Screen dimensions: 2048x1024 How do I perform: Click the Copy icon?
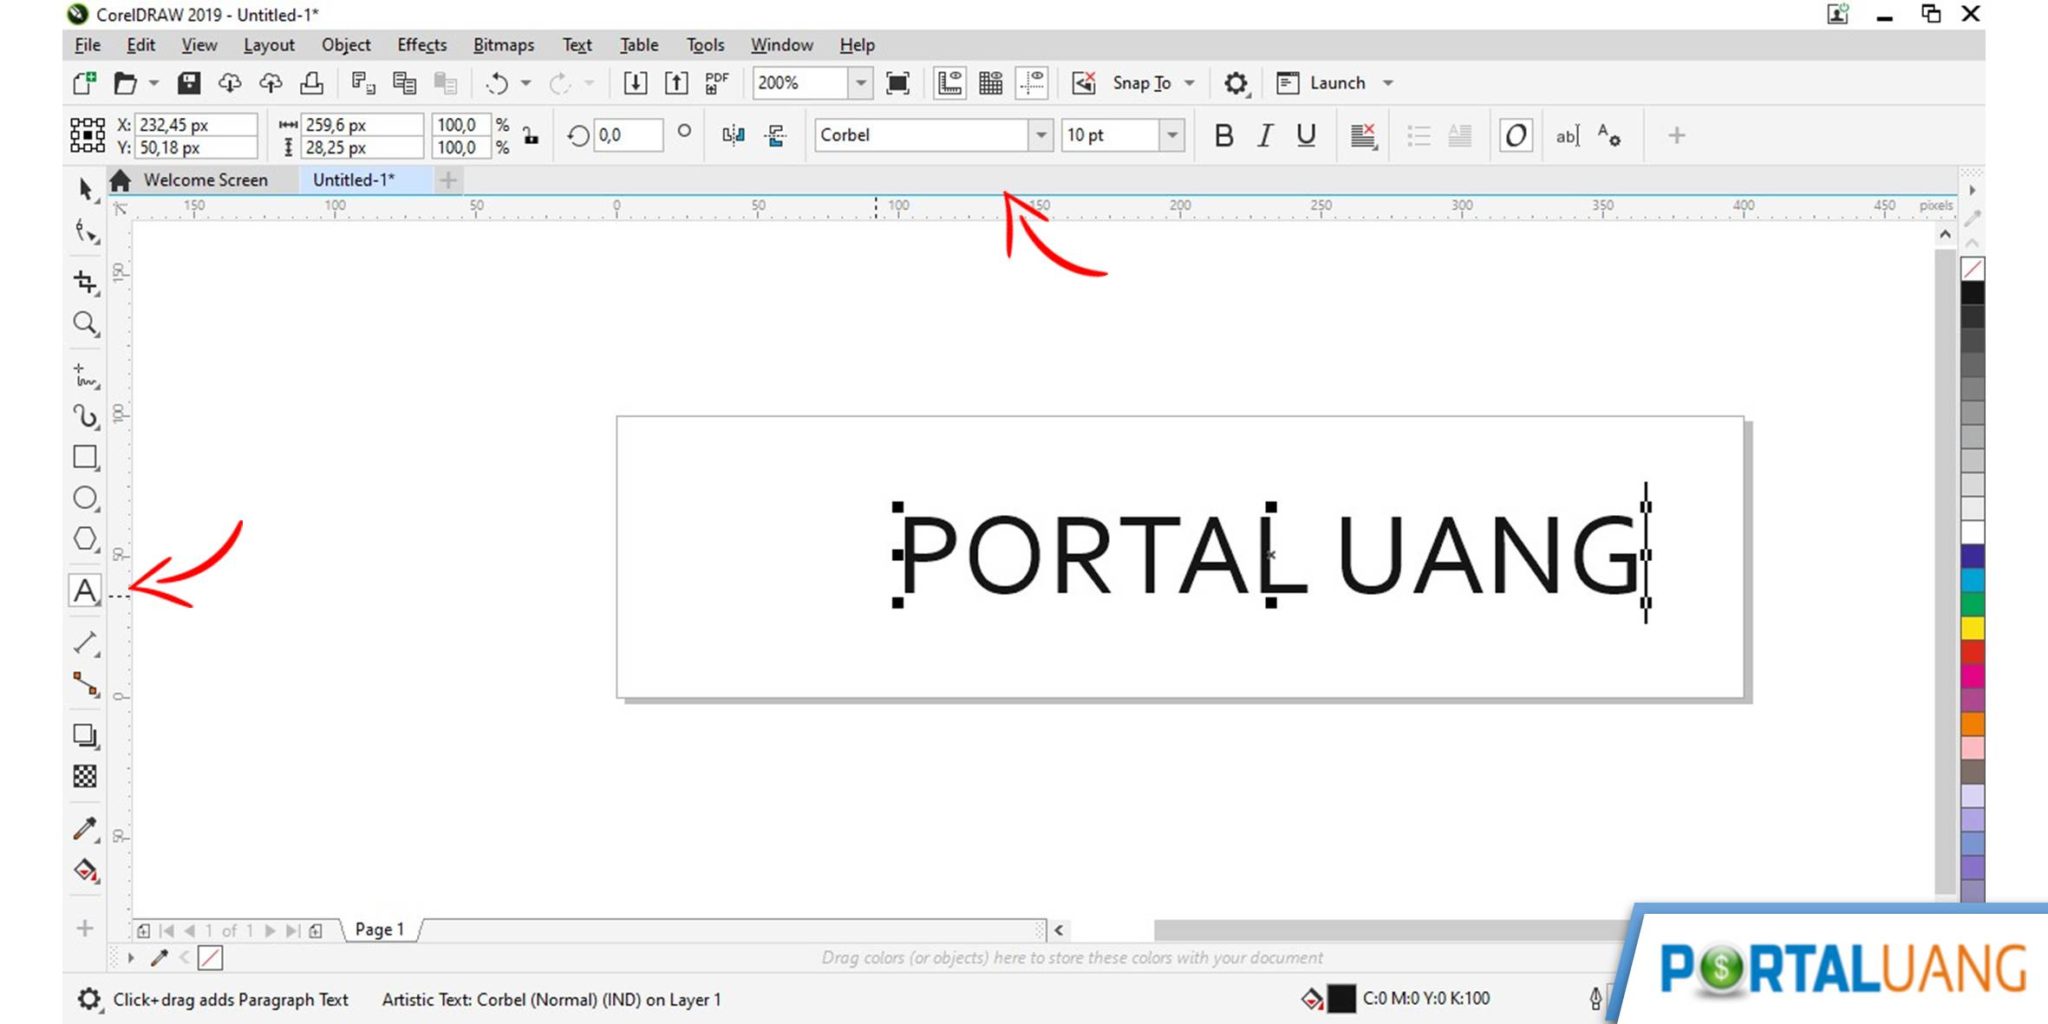pyautogui.click(x=404, y=83)
